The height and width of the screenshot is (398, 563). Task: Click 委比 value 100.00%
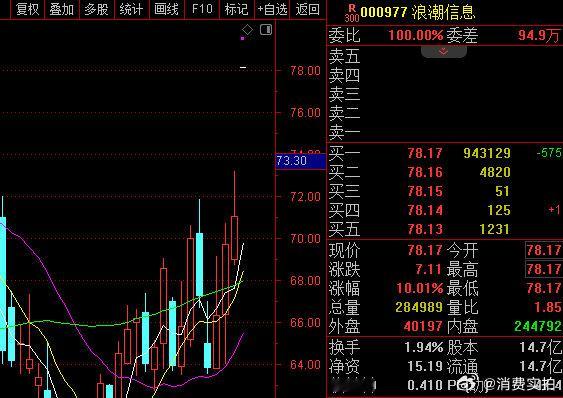point(416,35)
